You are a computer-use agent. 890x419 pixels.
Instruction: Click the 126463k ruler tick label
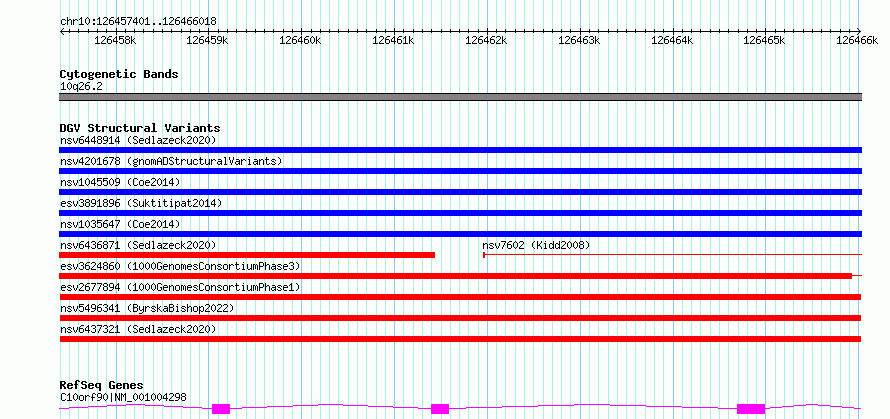click(580, 40)
